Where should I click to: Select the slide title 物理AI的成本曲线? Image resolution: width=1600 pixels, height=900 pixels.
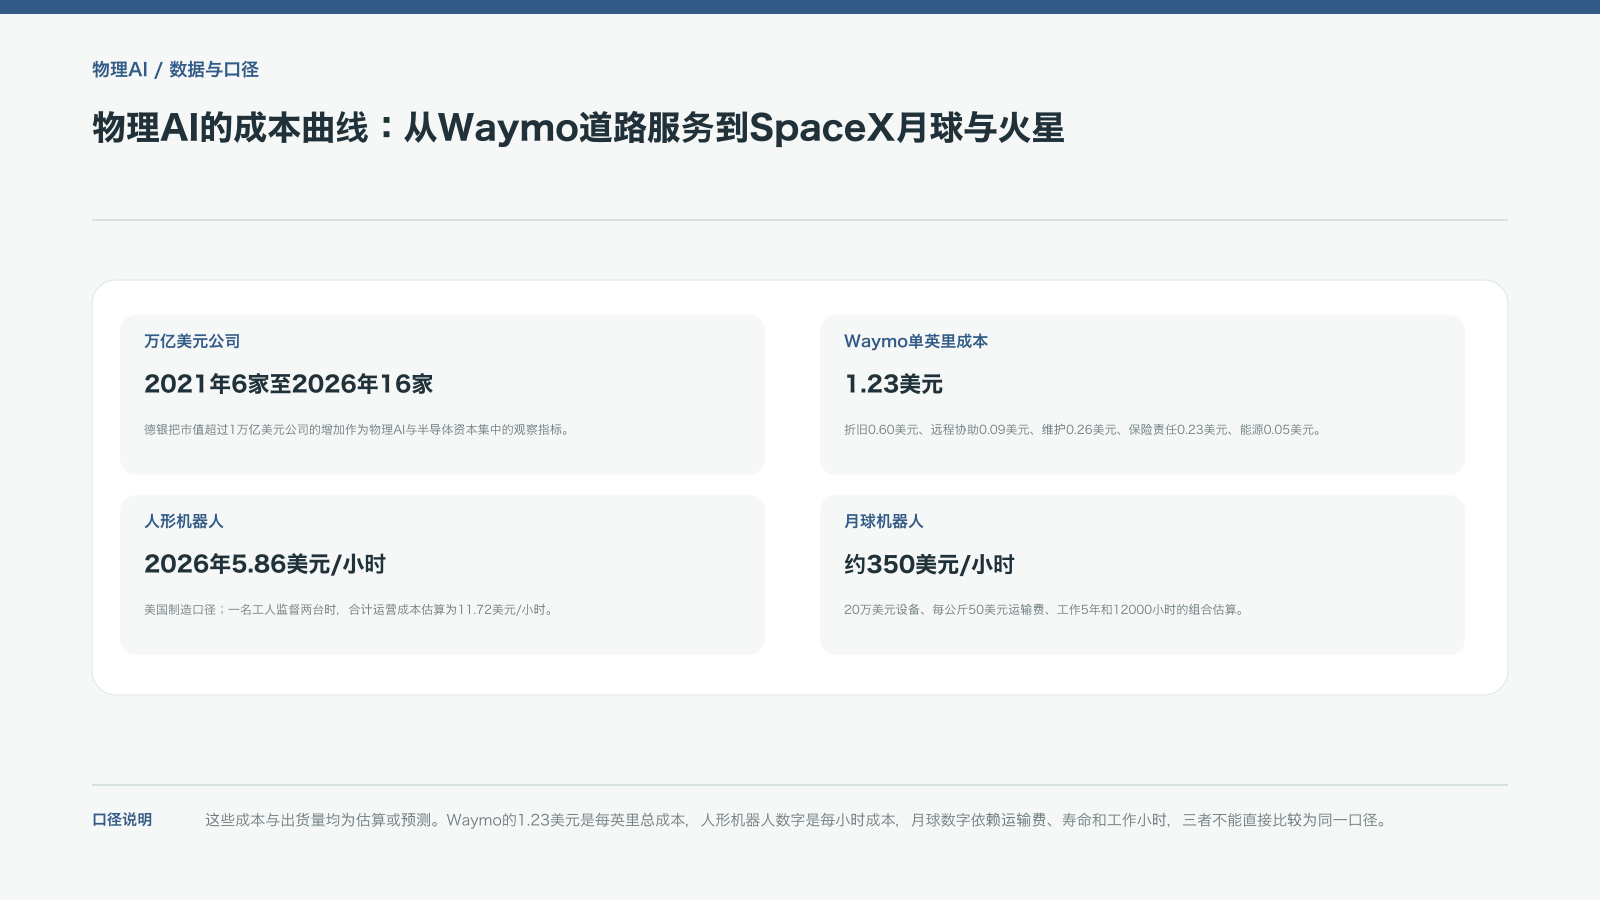pos(578,128)
